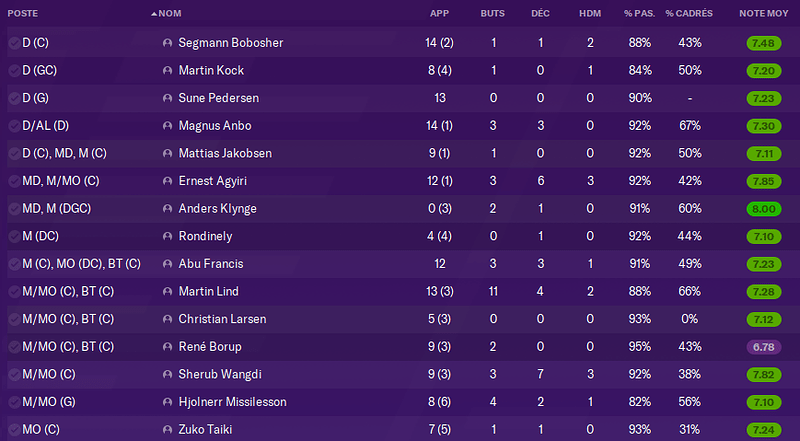Click the person icon next to Martin Kock

click(x=167, y=70)
